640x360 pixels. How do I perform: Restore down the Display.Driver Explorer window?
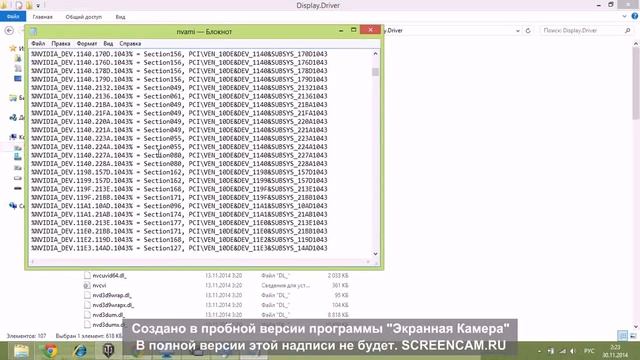pos(611,5)
